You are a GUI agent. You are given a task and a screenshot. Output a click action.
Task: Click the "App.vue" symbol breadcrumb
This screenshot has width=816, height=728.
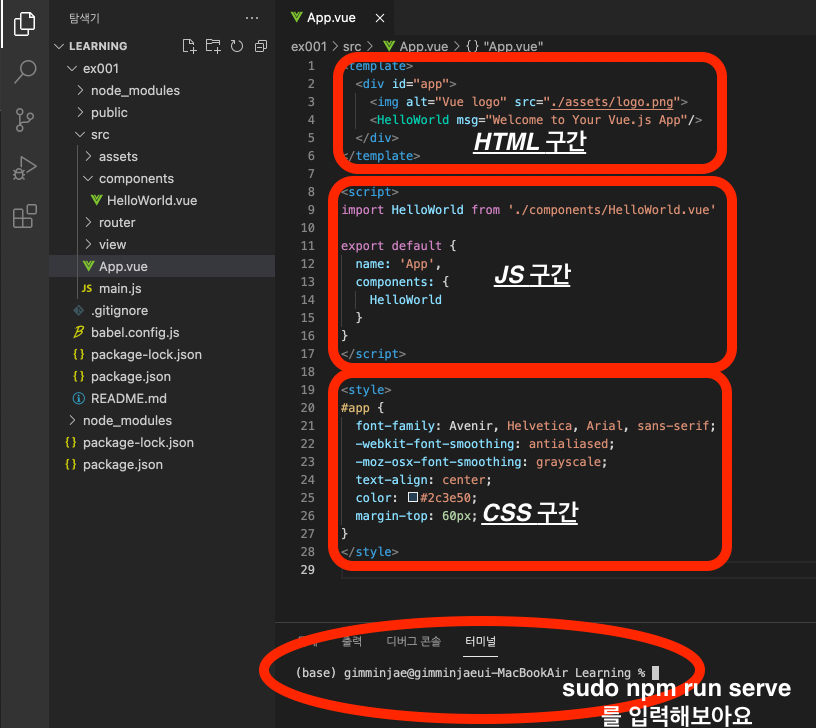pyautogui.click(x=505, y=46)
